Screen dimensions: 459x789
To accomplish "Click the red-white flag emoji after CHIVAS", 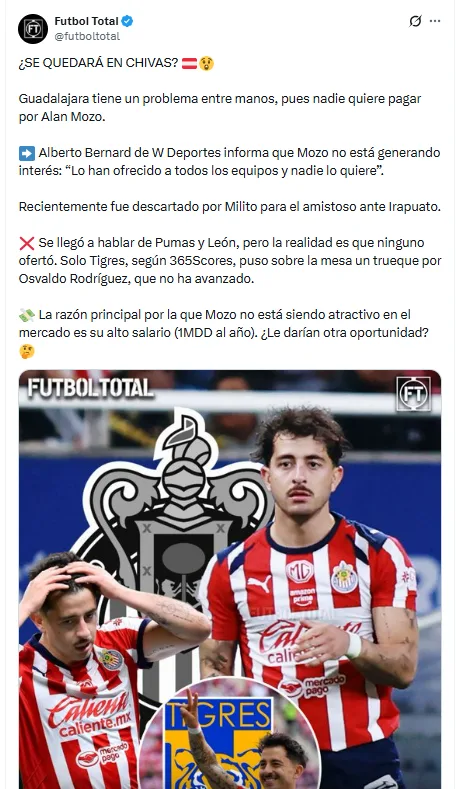I will pos(189,63).
